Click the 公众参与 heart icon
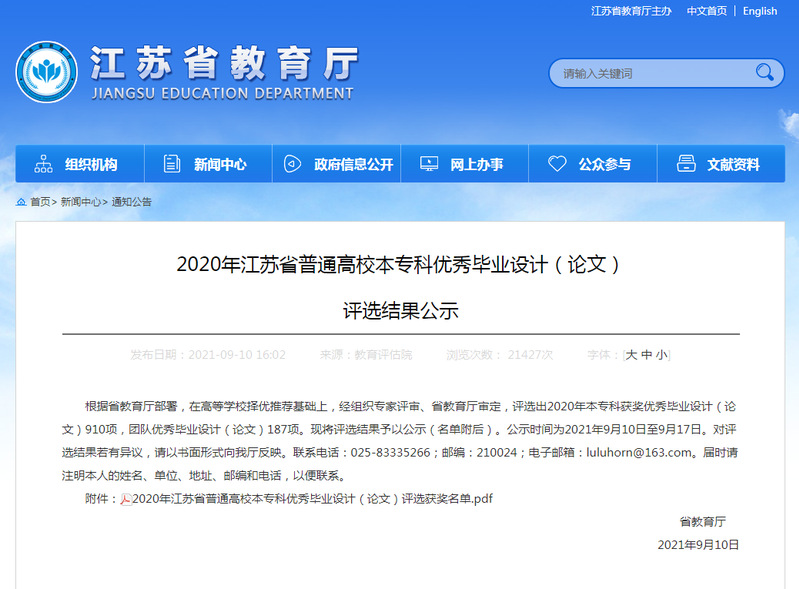The image size is (799, 589). pos(556,164)
